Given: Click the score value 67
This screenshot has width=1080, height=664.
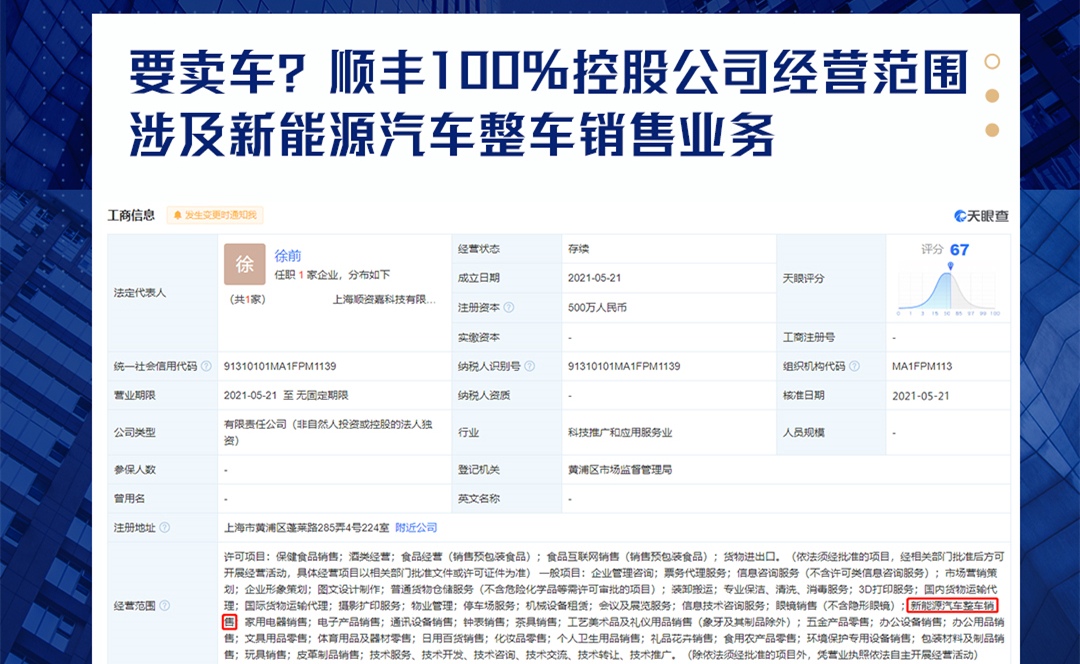Looking at the screenshot, I should tap(959, 250).
